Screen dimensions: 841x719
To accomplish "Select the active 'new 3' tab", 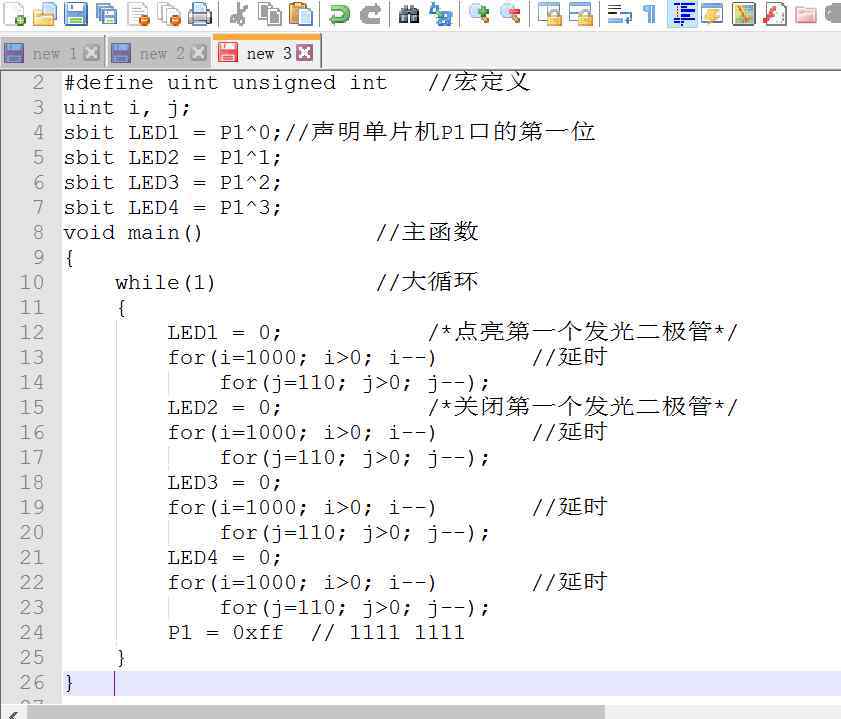I will (268, 53).
